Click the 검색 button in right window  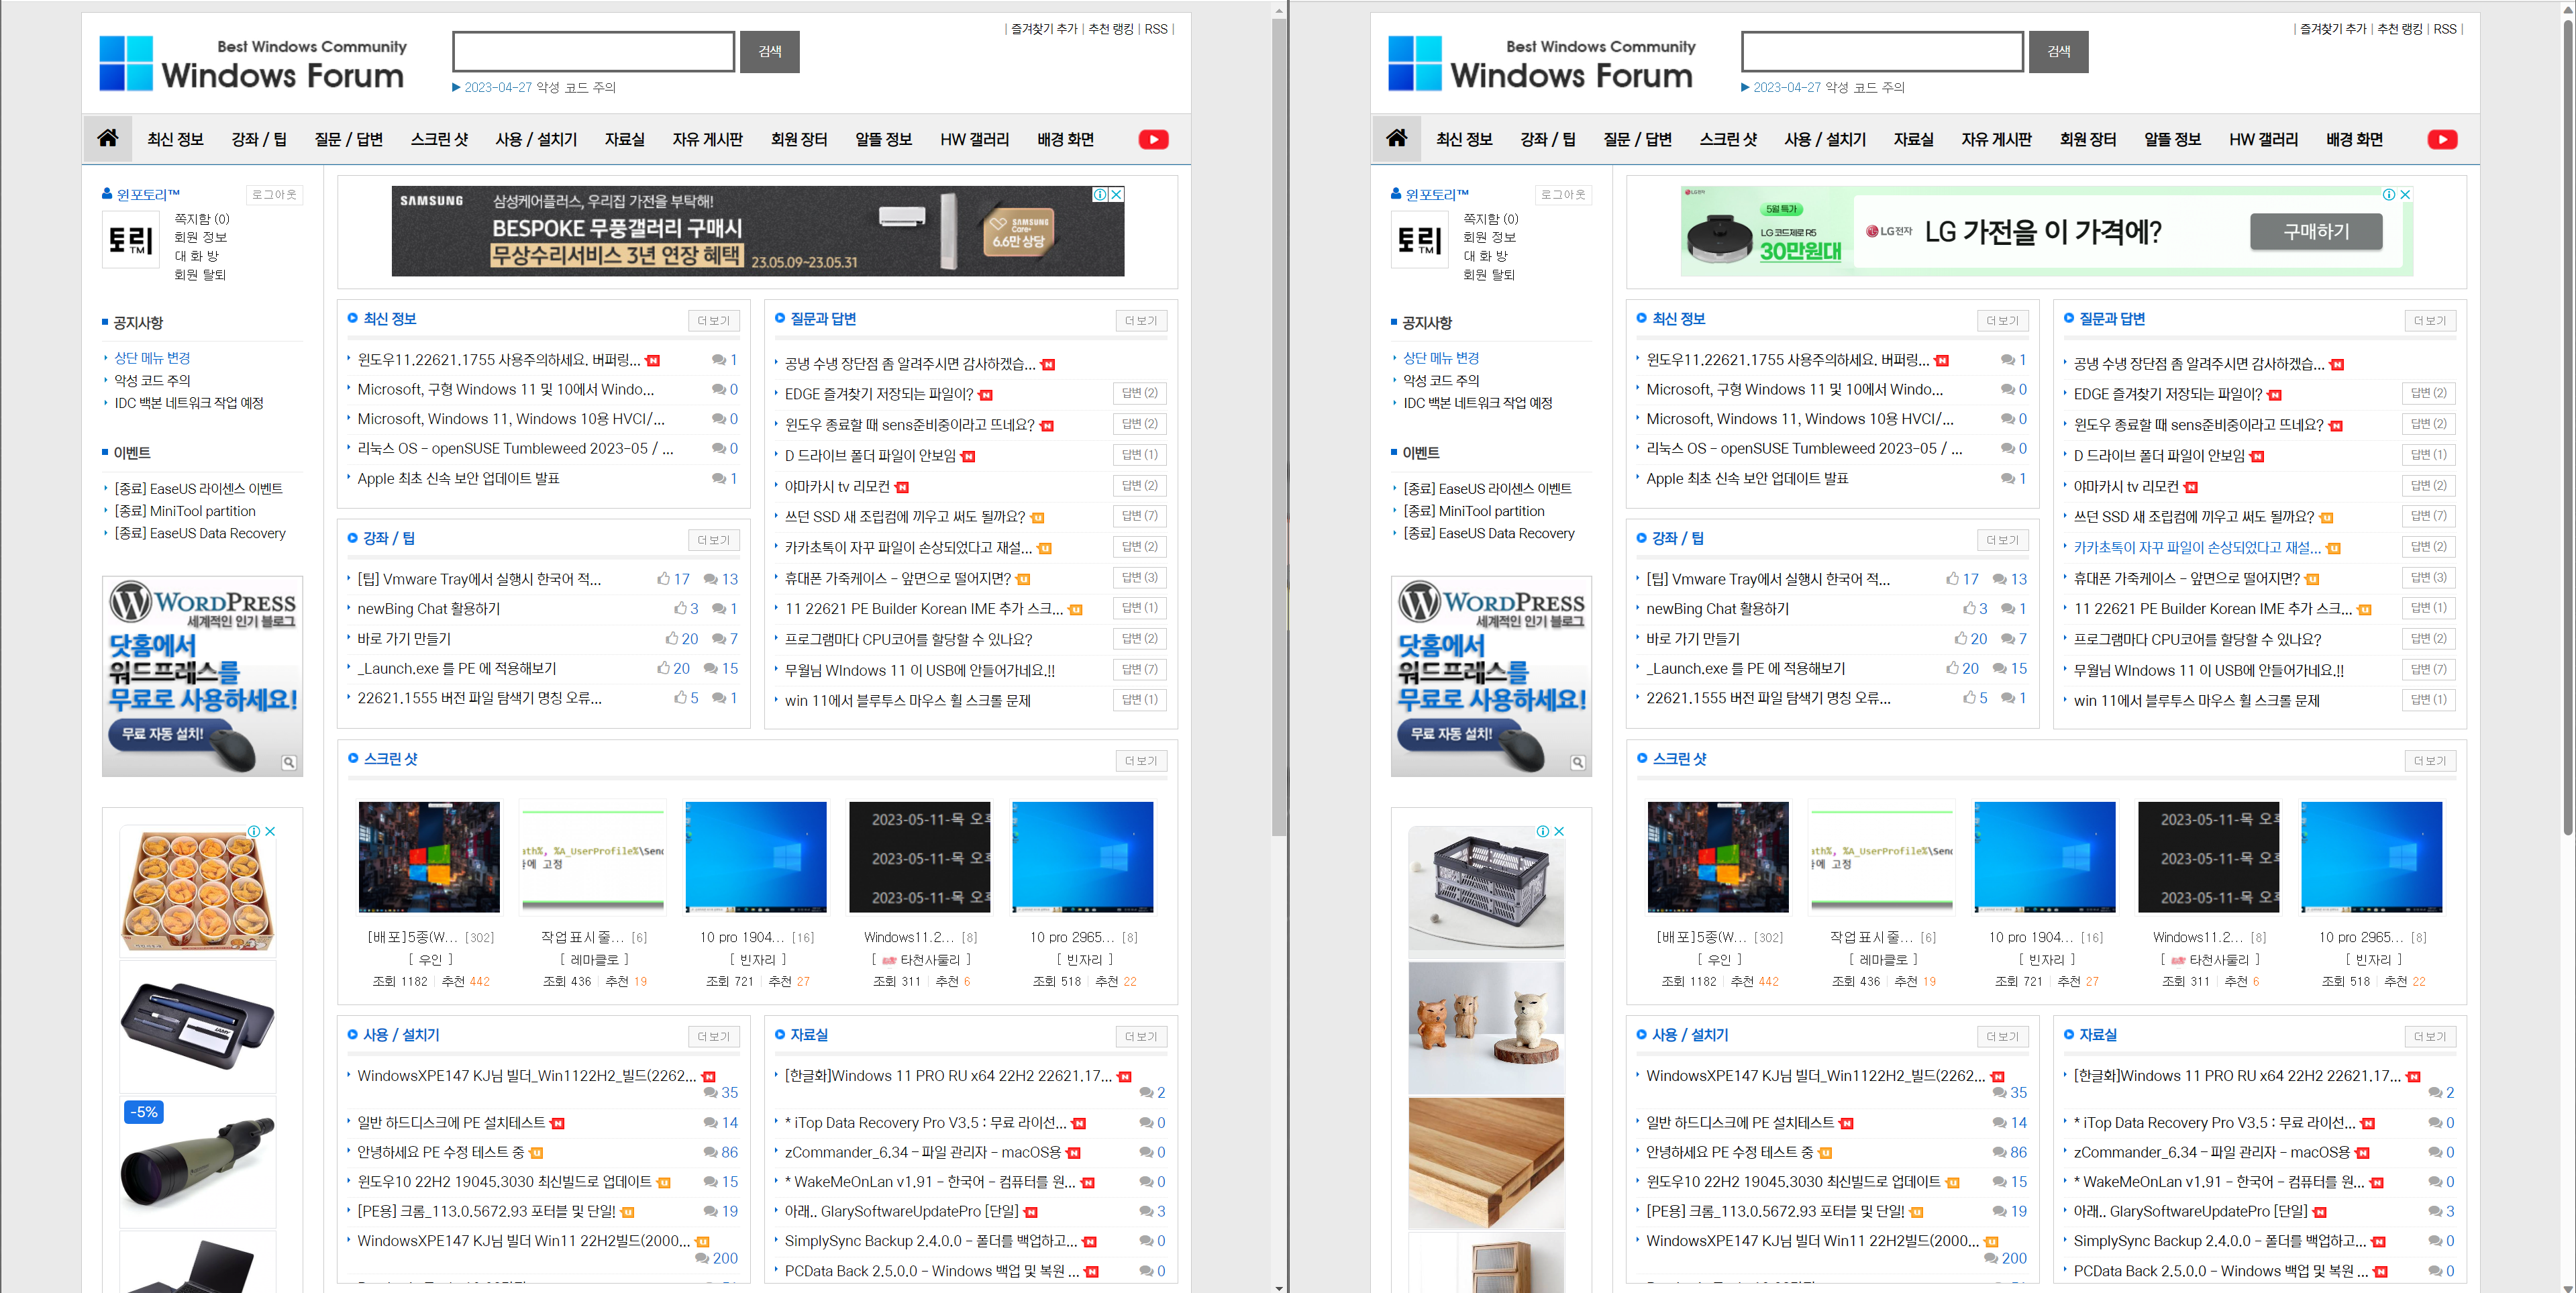pyautogui.click(x=2058, y=52)
